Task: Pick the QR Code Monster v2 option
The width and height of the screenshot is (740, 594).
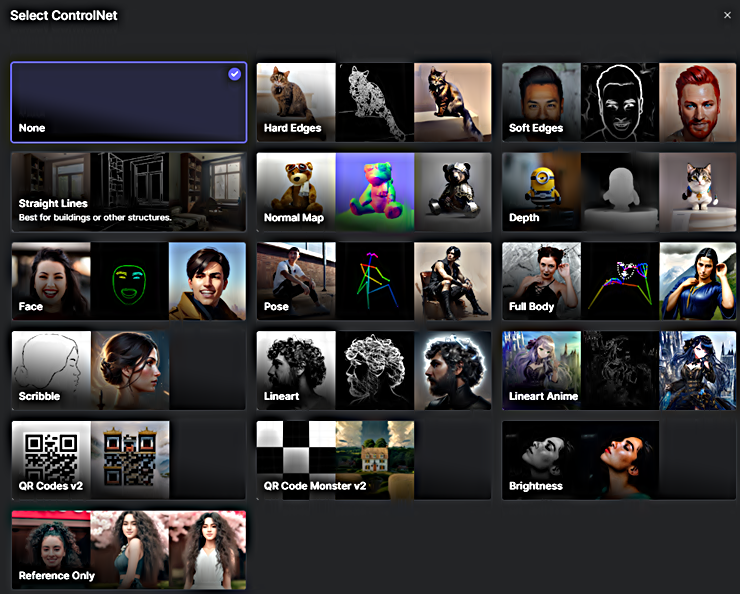Action: tap(374, 460)
